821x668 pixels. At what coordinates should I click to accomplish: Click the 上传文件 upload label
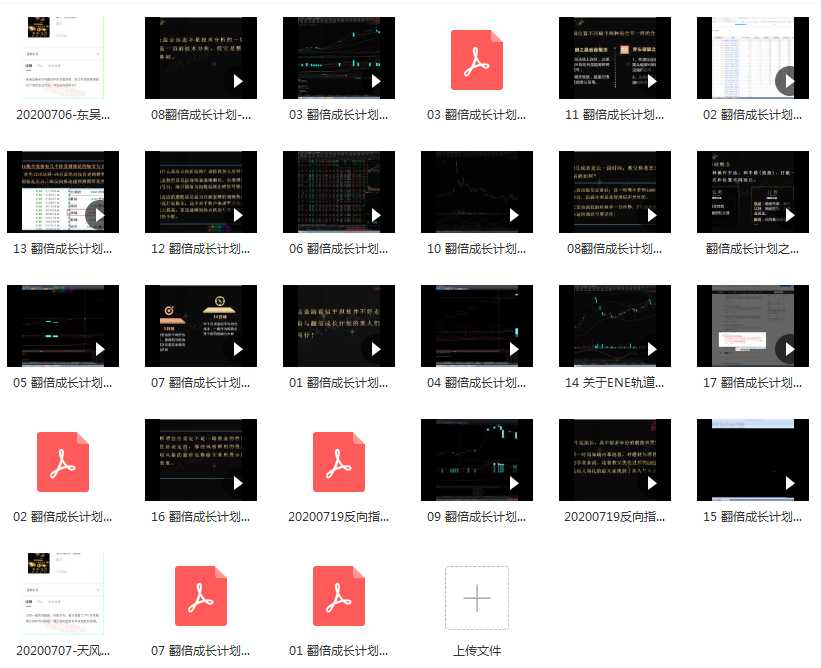tap(476, 651)
